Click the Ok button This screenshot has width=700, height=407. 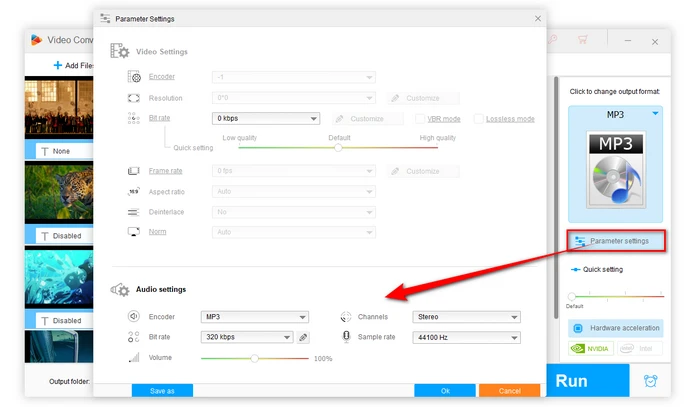click(445, 390)
